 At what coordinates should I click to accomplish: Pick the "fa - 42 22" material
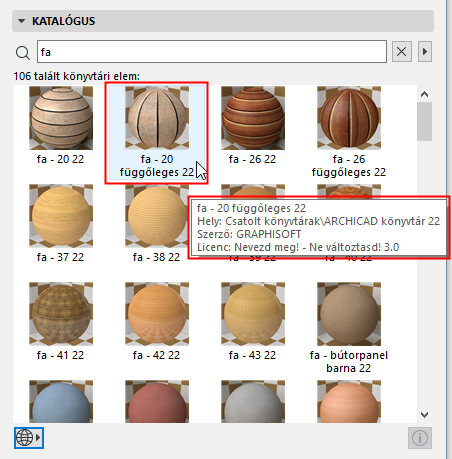pyautogui.click(x=157, y=322)
